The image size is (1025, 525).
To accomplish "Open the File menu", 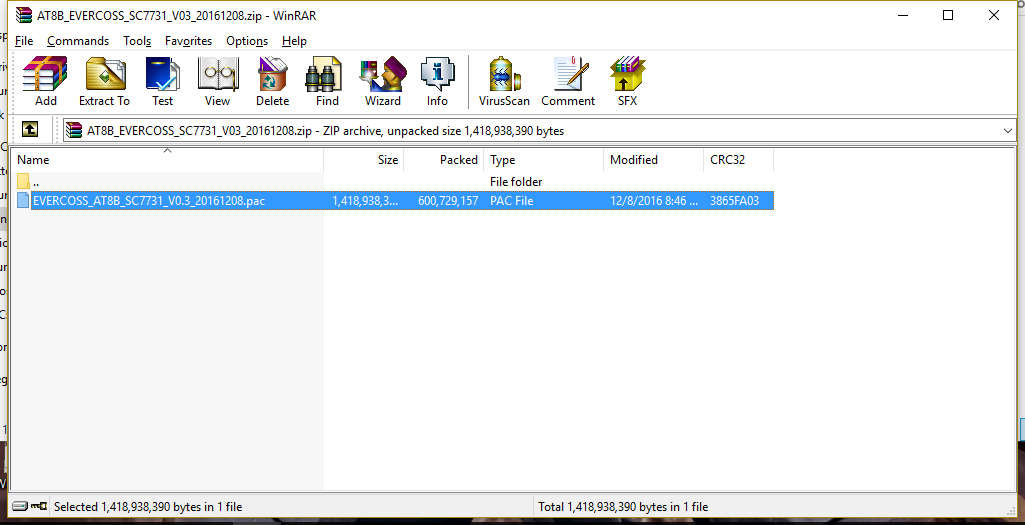I will coord(24,41).
